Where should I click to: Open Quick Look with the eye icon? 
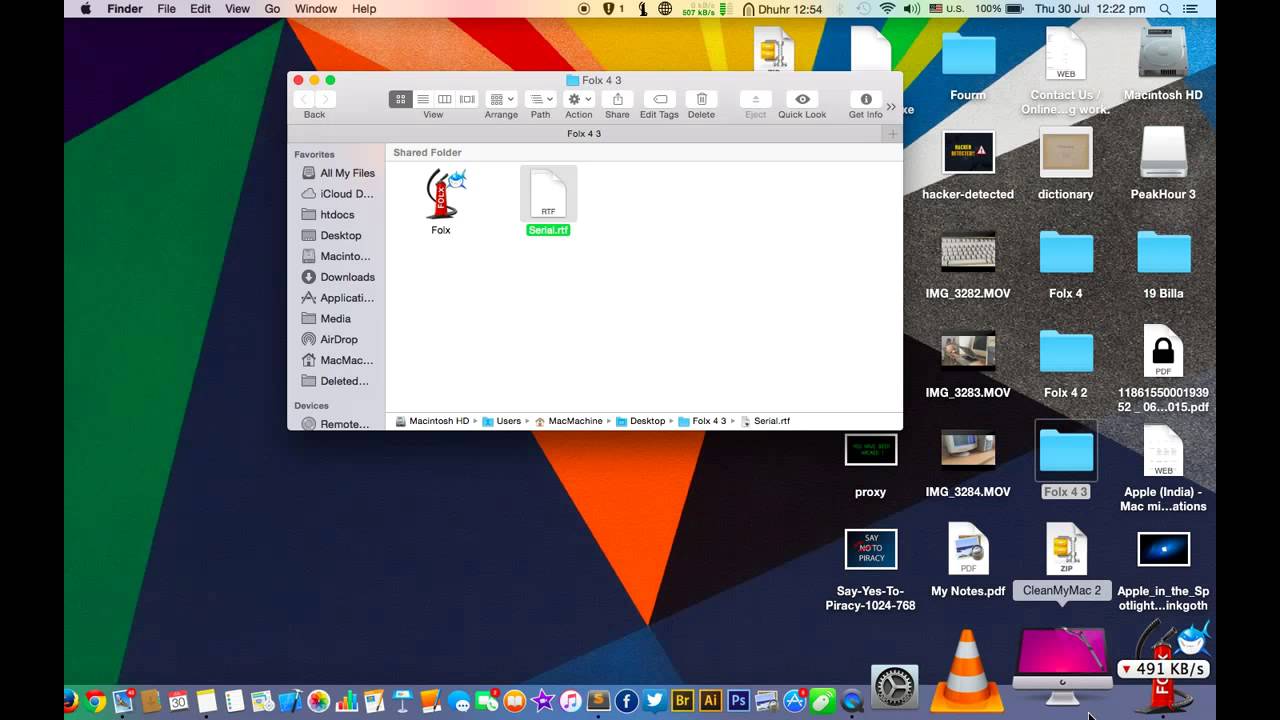point(802,99)
